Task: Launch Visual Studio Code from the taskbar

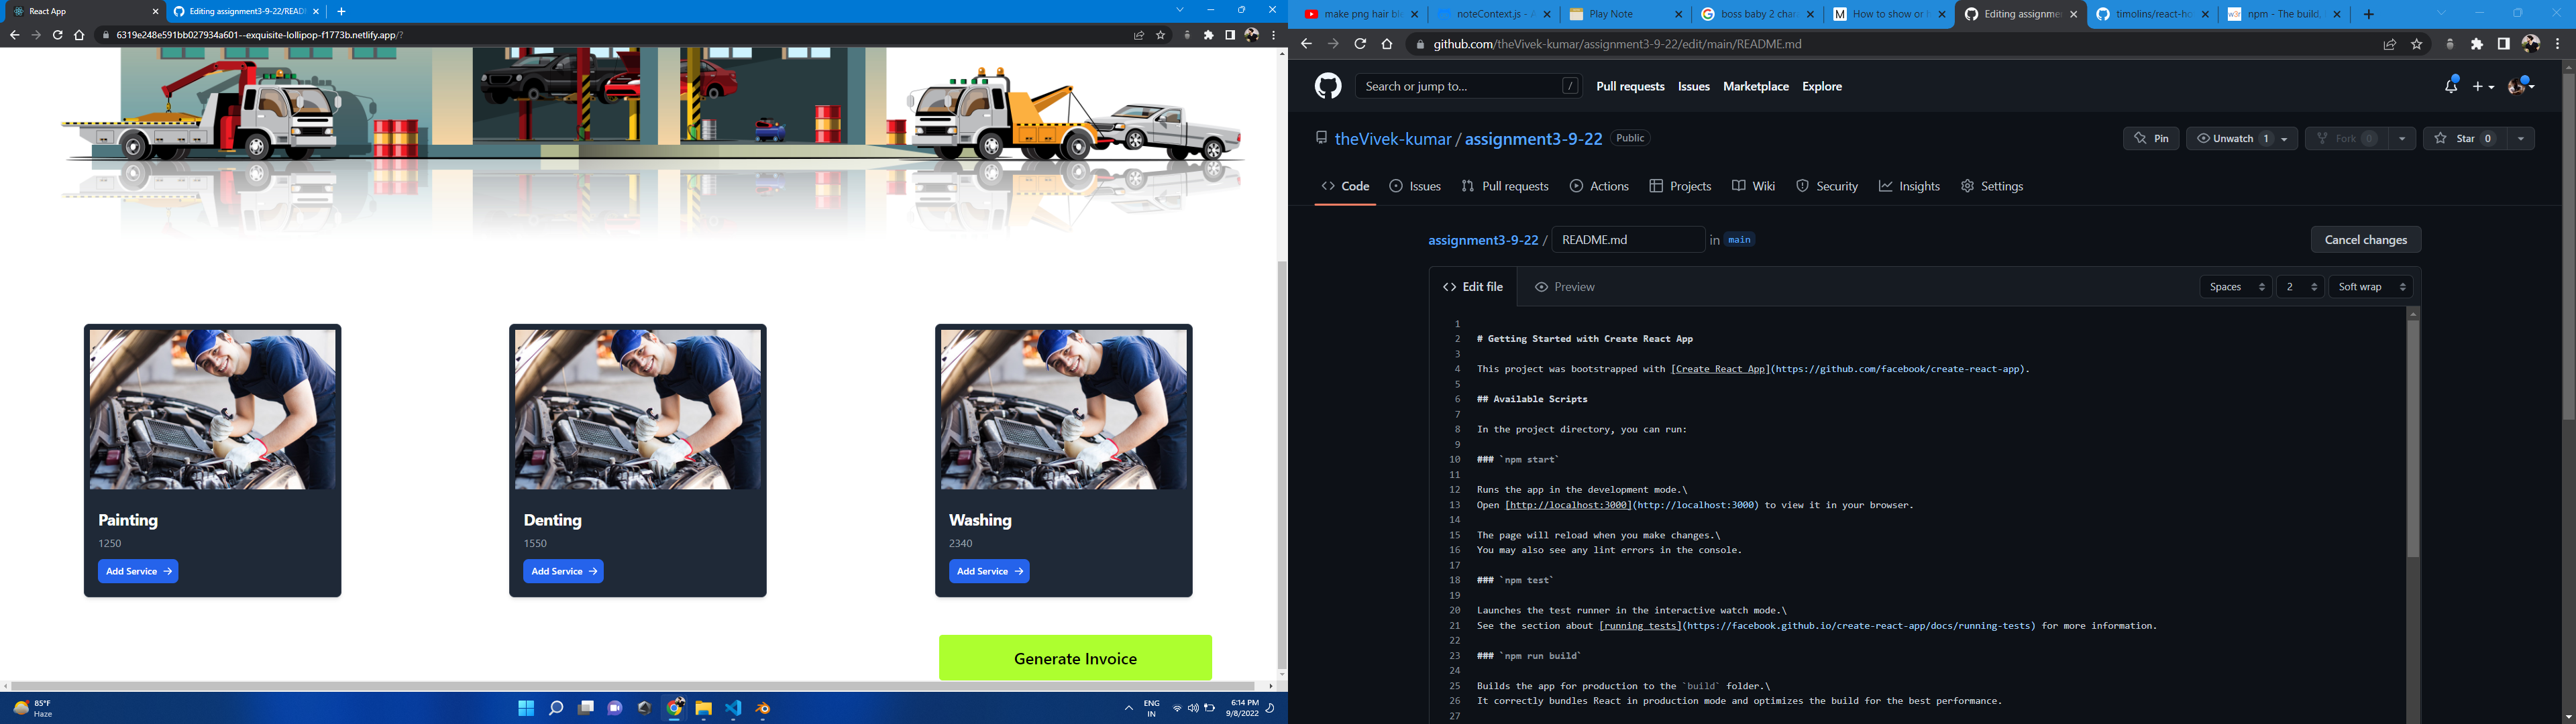Action: [x=732, y=708]
